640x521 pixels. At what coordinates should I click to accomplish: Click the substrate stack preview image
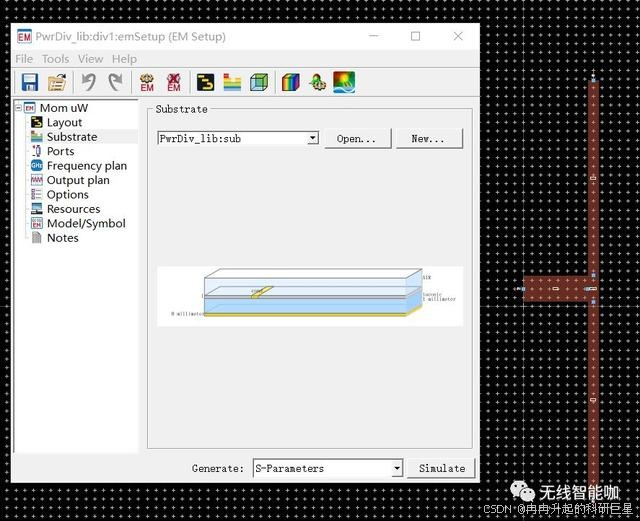[x=310, y=296]
